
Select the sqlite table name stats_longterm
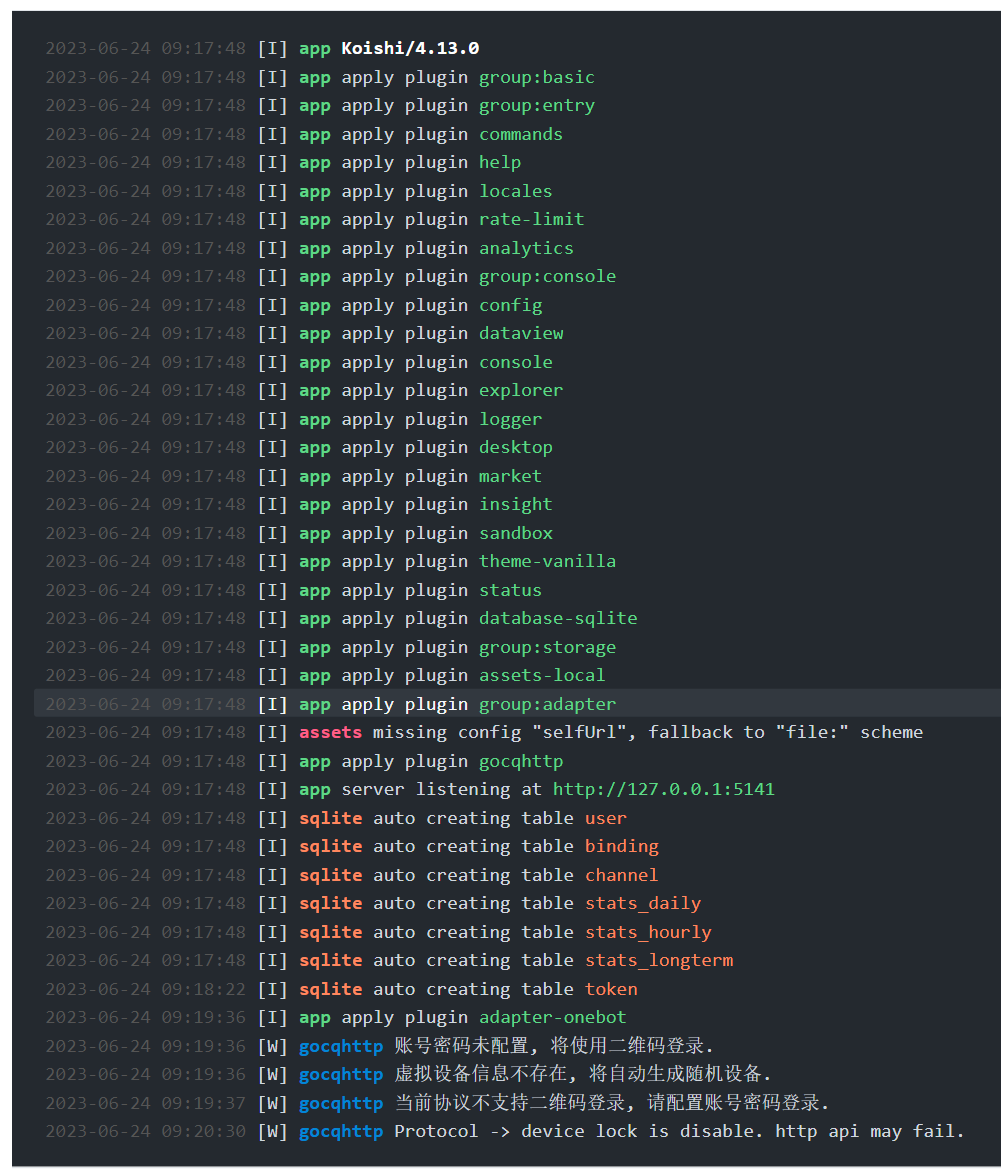(x=659, y=960)
